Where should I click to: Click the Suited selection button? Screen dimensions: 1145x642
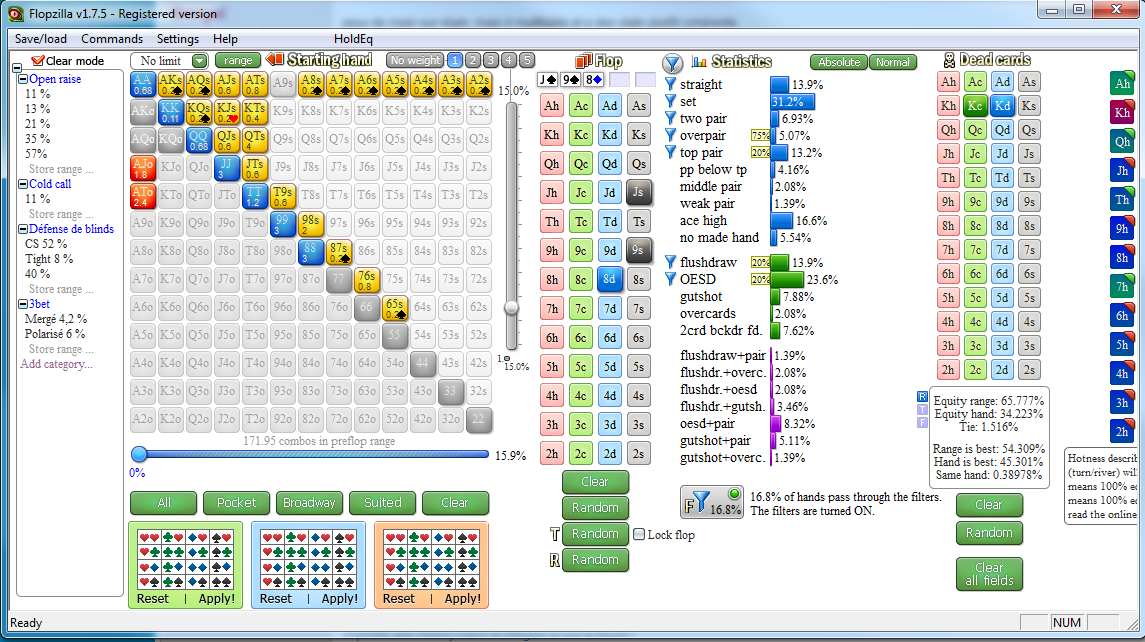tap(383, 502)
